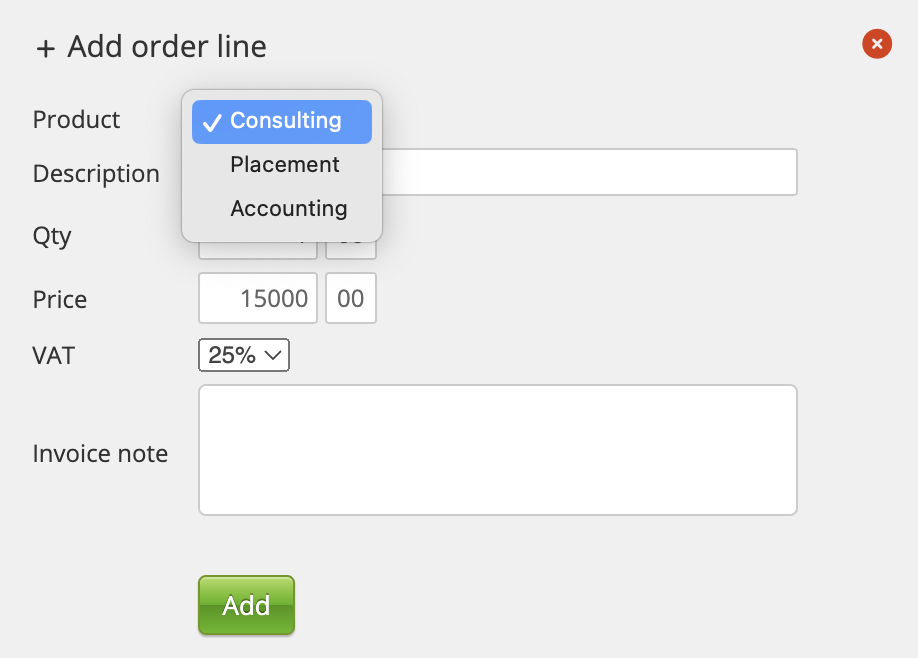Click the checkmark next to Consulting
This screenshot has height=658, width=918.
tap(211, 122)
